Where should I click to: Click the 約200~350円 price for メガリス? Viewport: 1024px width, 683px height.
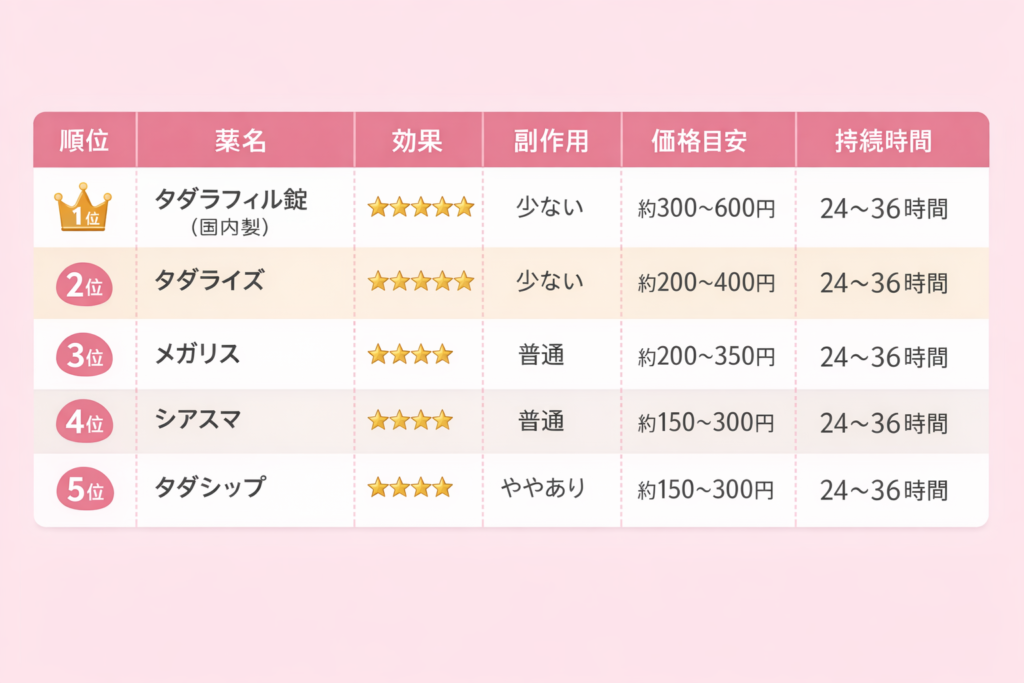click(706, 356)
